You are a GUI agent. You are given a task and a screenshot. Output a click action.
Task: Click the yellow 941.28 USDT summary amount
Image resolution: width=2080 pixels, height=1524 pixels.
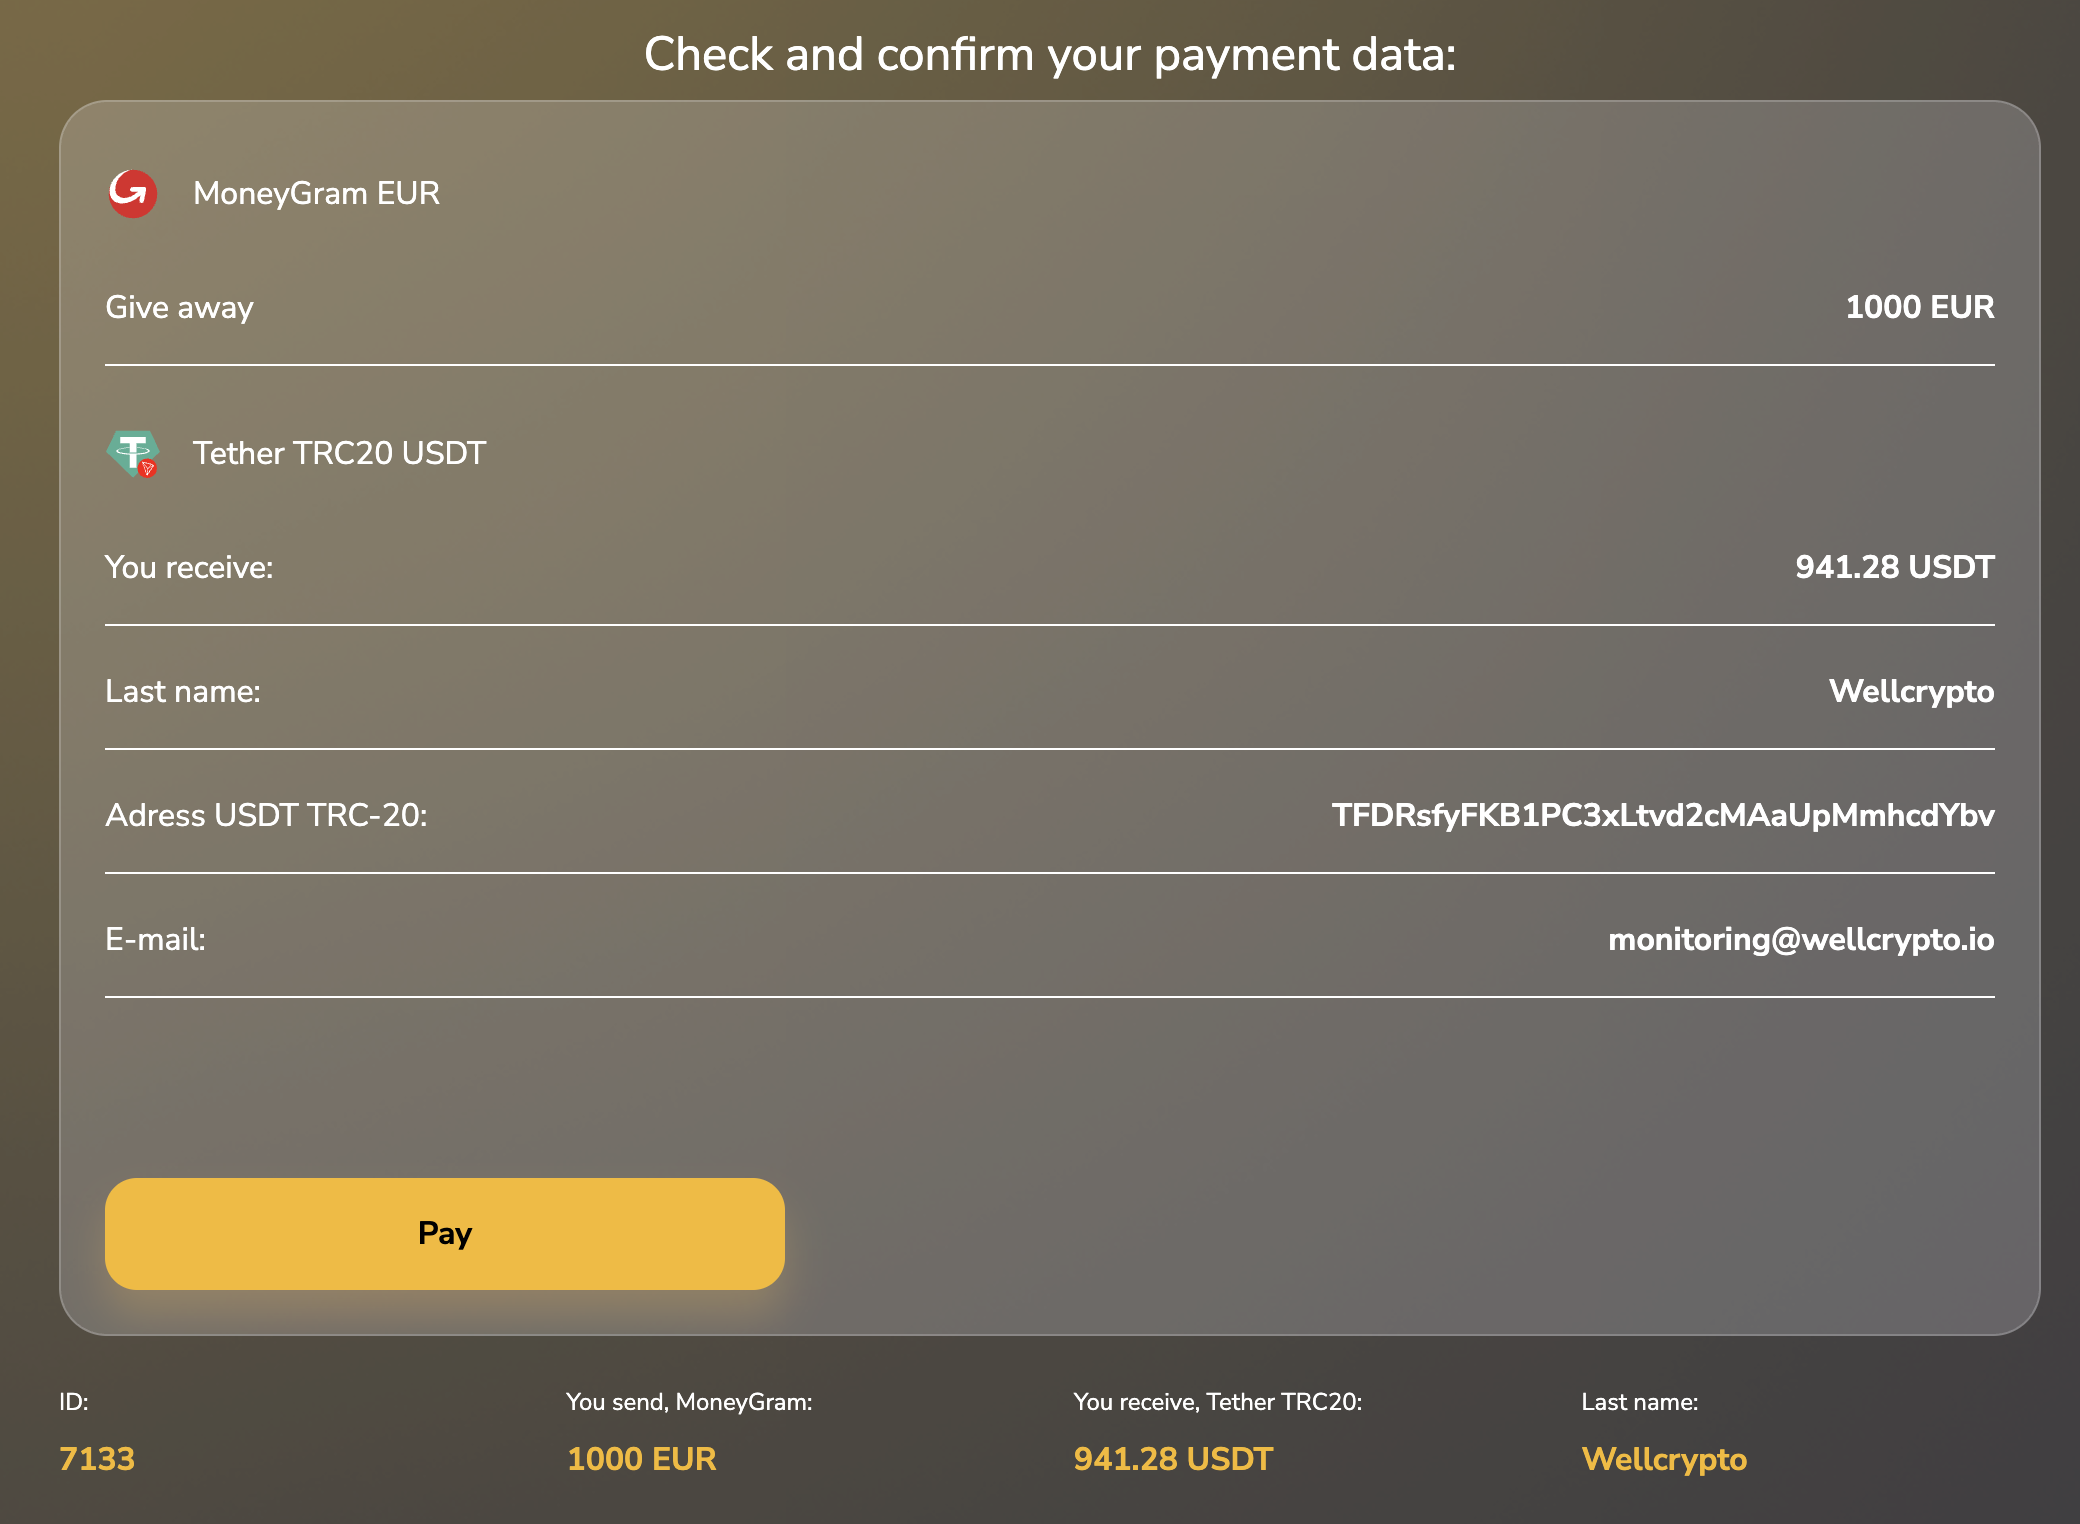click(x=1173, y=1459)
